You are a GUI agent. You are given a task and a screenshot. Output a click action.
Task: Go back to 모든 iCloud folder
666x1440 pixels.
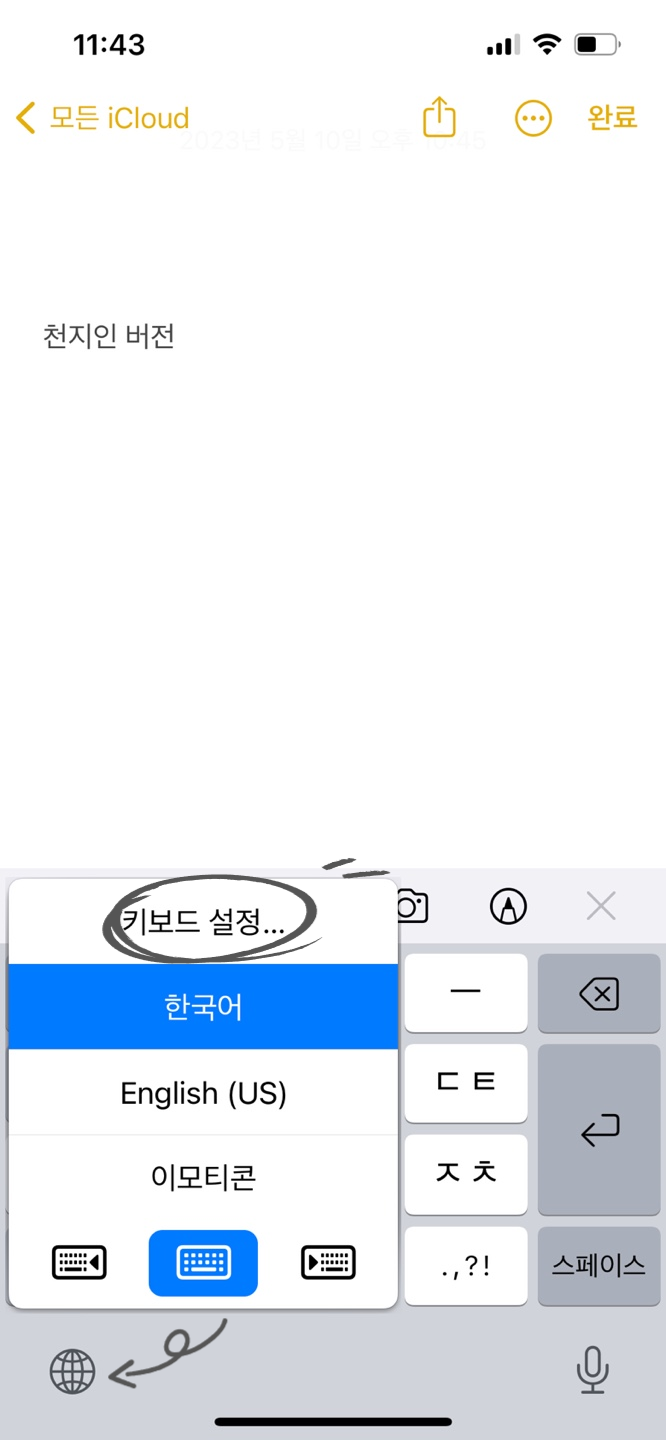(x=102, y=118)
